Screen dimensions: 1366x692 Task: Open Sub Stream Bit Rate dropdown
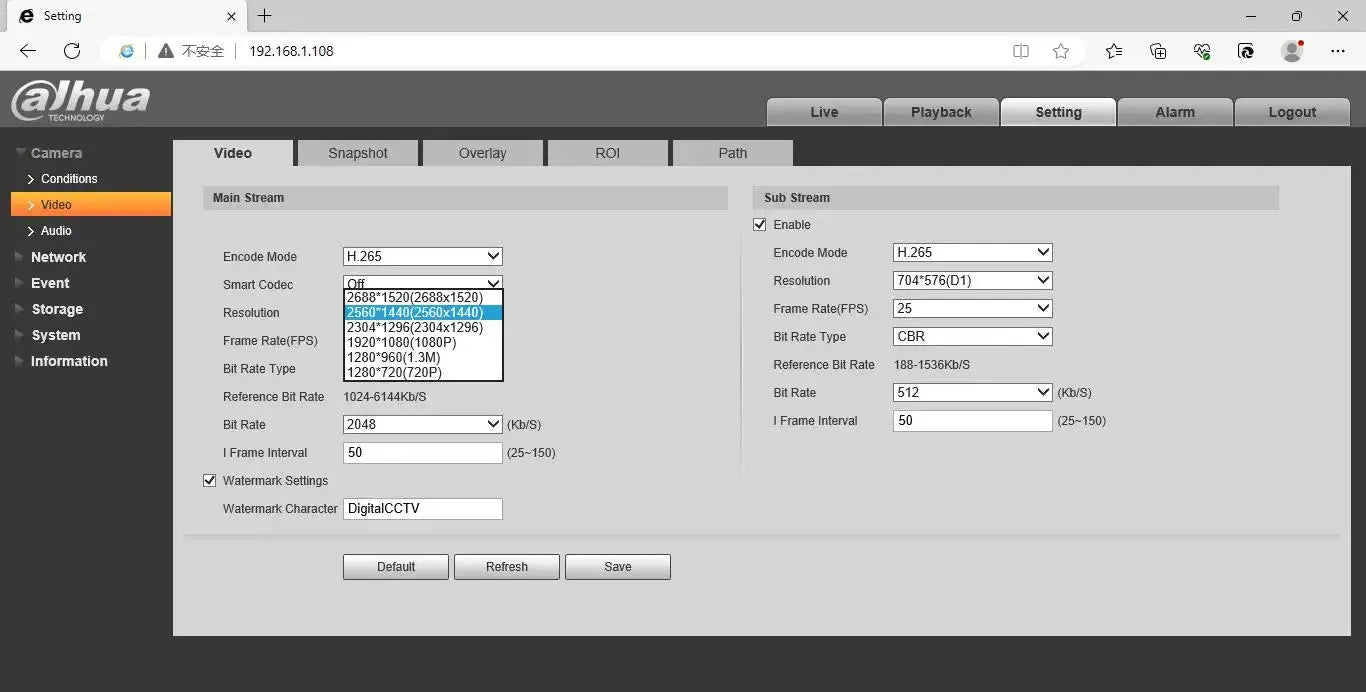973,393
